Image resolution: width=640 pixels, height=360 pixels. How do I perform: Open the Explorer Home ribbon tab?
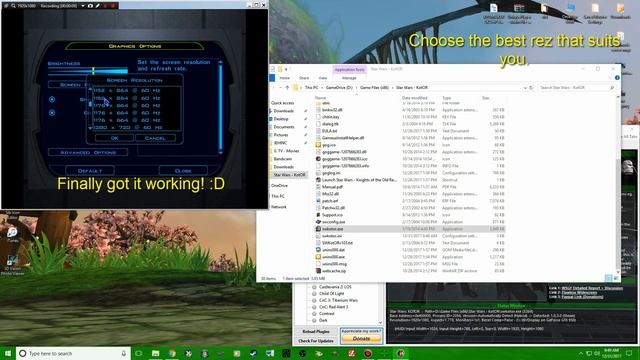tap(284, 78)
